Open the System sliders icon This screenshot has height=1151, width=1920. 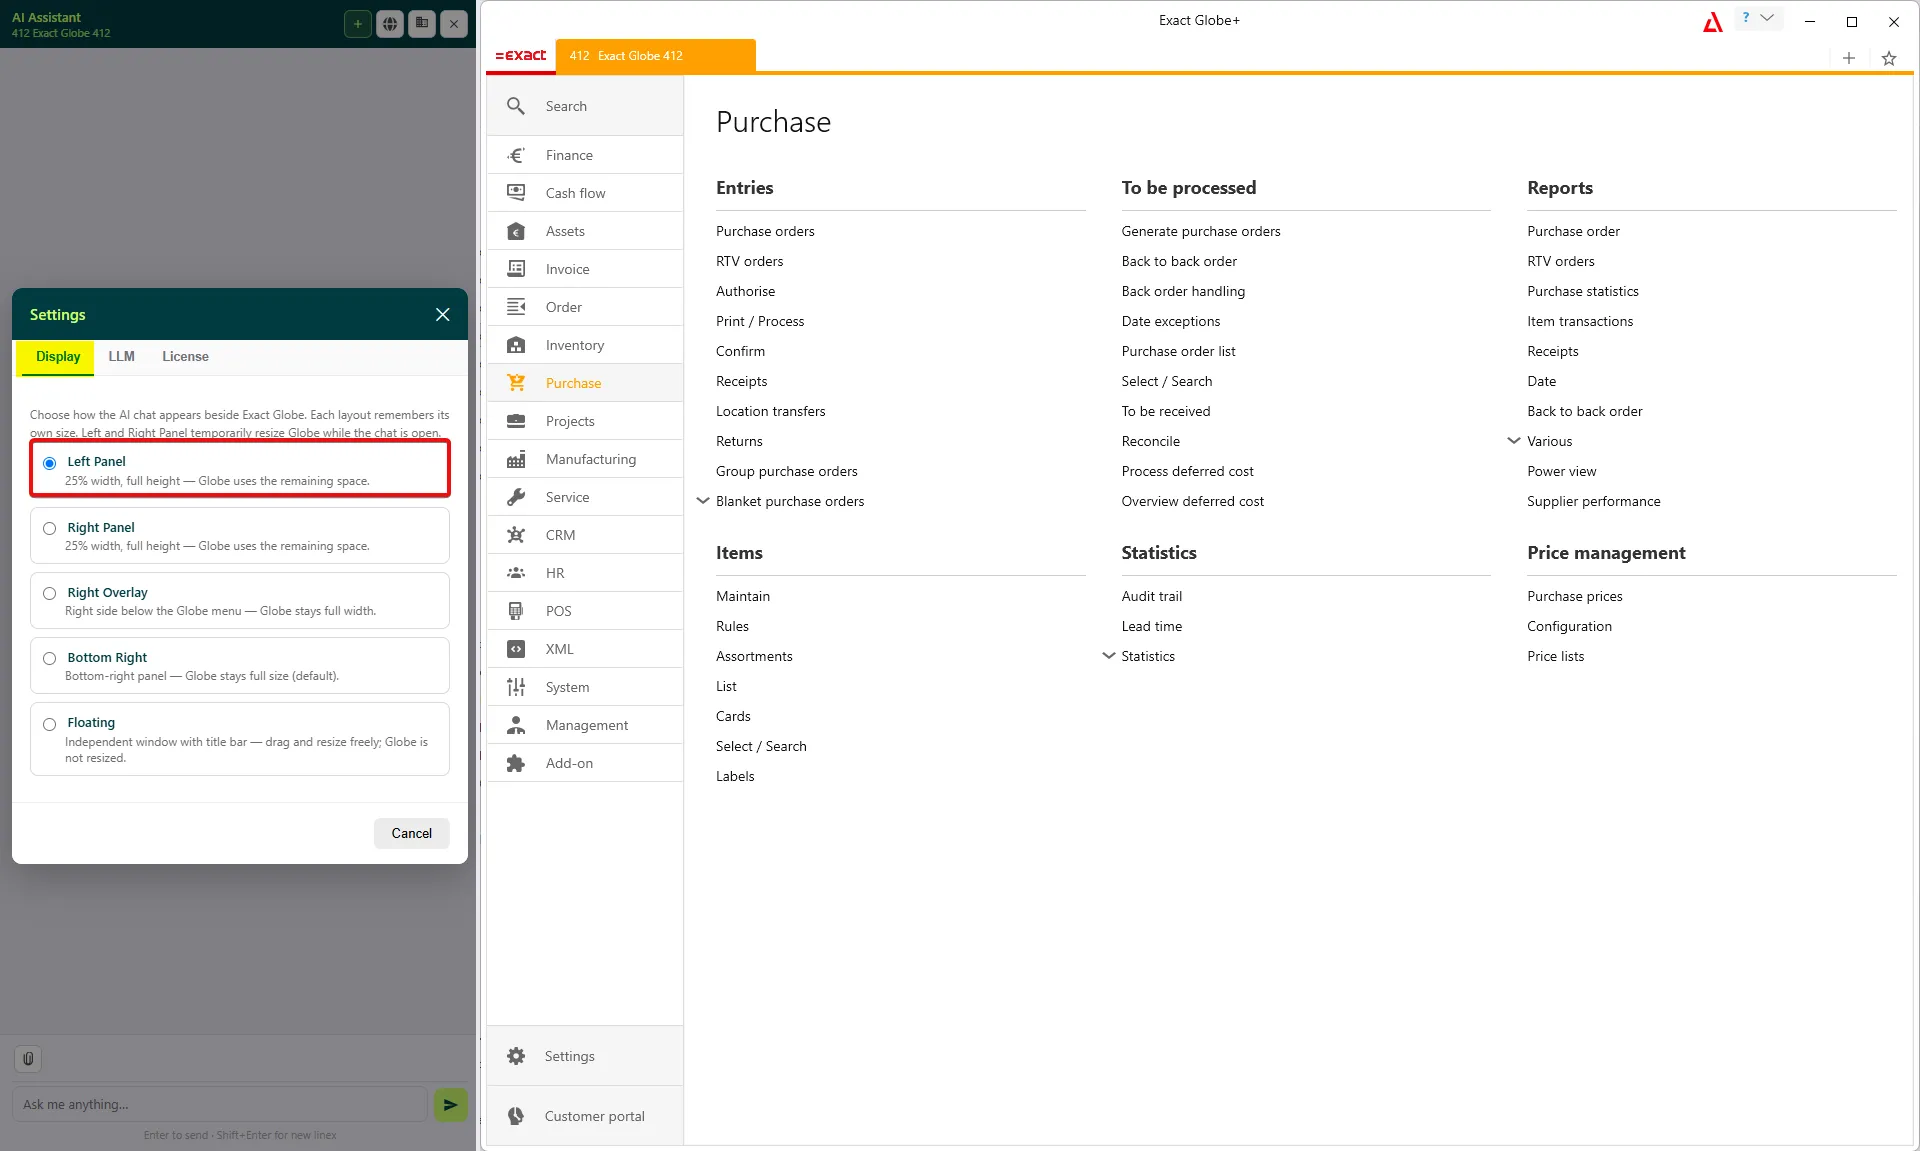pyautogui.click(x=516, y=687)
